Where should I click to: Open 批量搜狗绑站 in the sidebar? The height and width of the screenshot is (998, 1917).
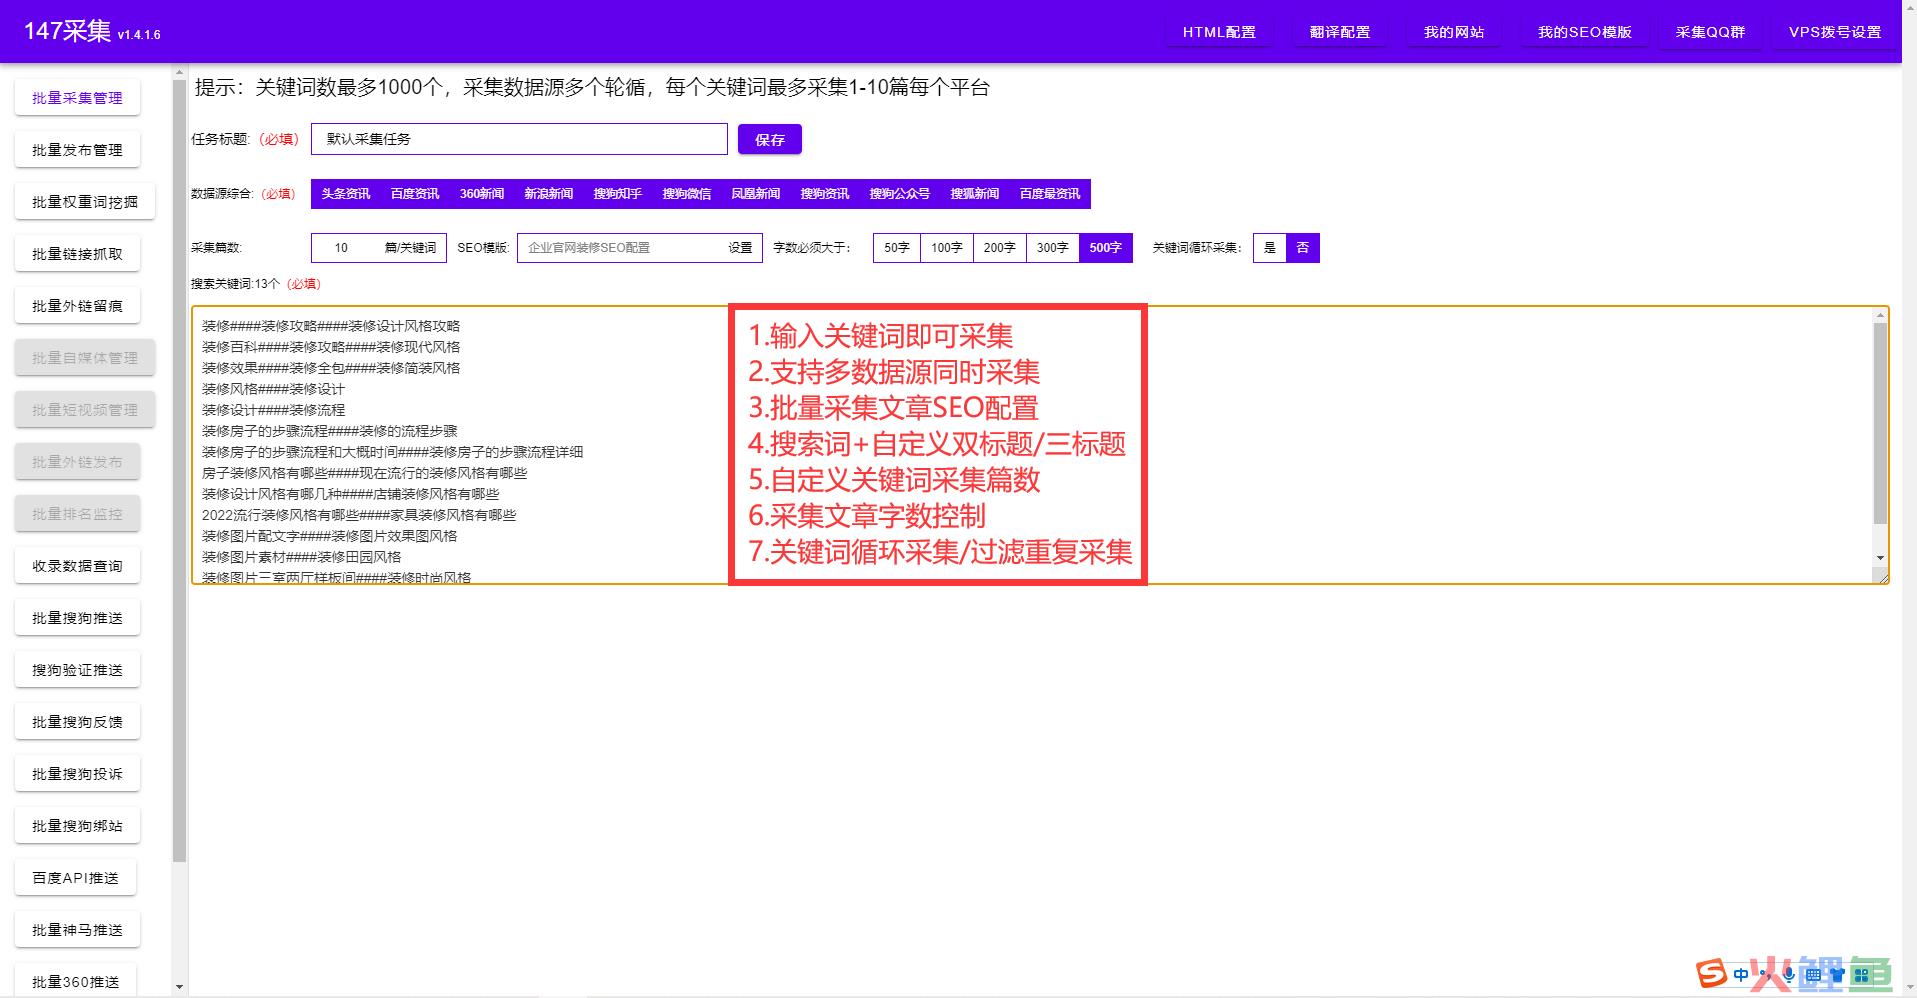(x=77, y=826)
